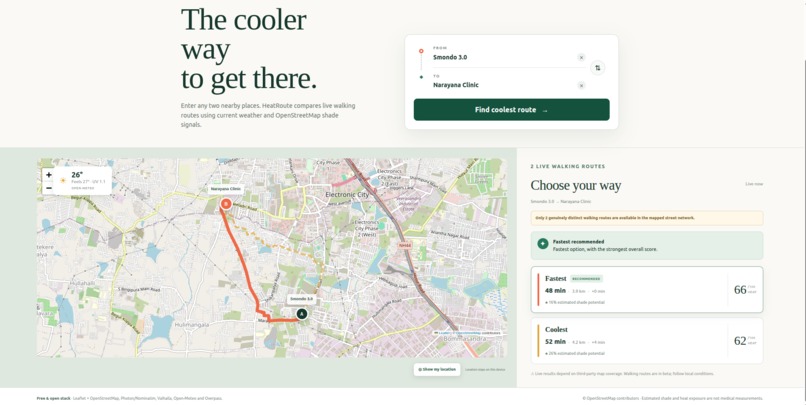Viewport: 806px width, 405px height.
Task: Open the OpenStreetMap attribution link on map
Action: click(x=467, y=333)
